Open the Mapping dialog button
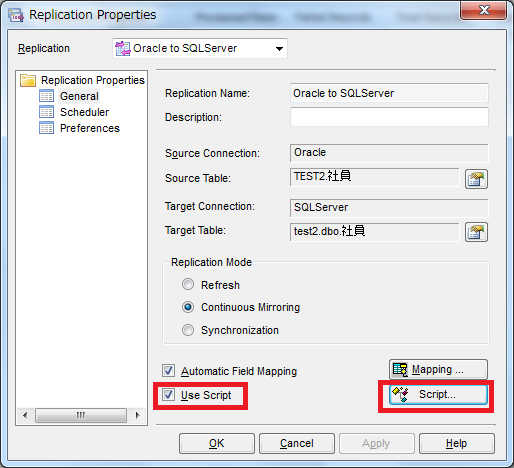This screenshot has width=514, height=468. [438, 369]
